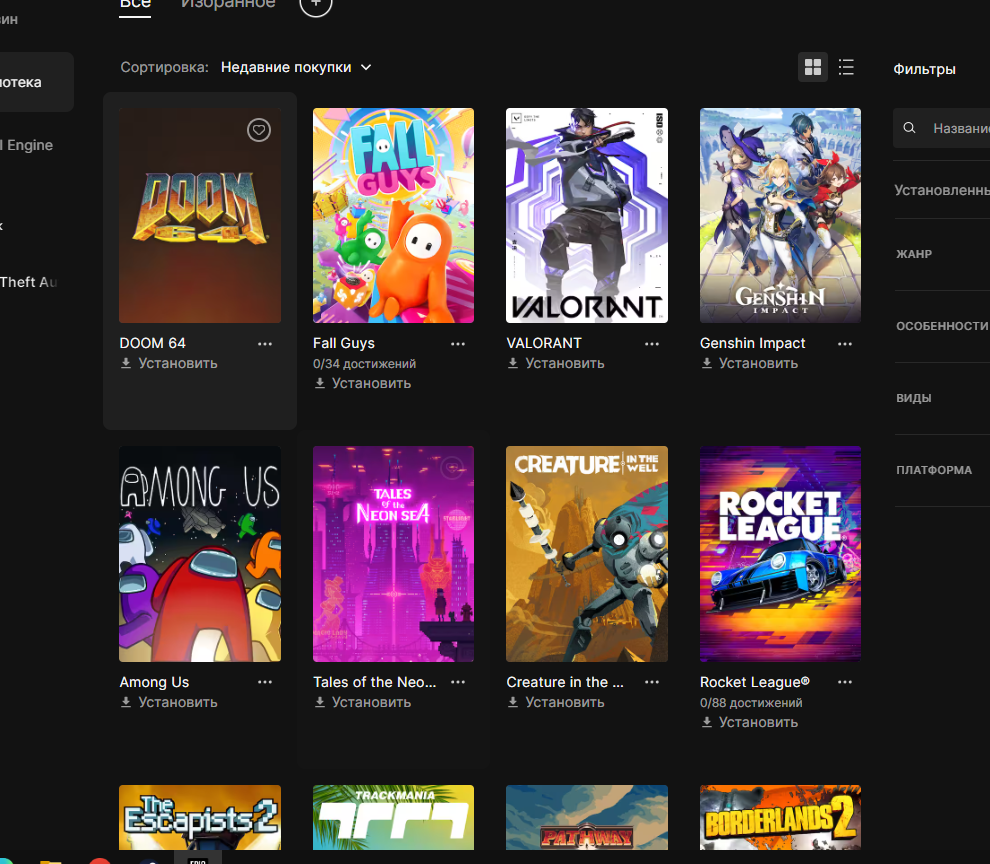
Task: Click the download icon under VALORANT
Action: [513, 363]
